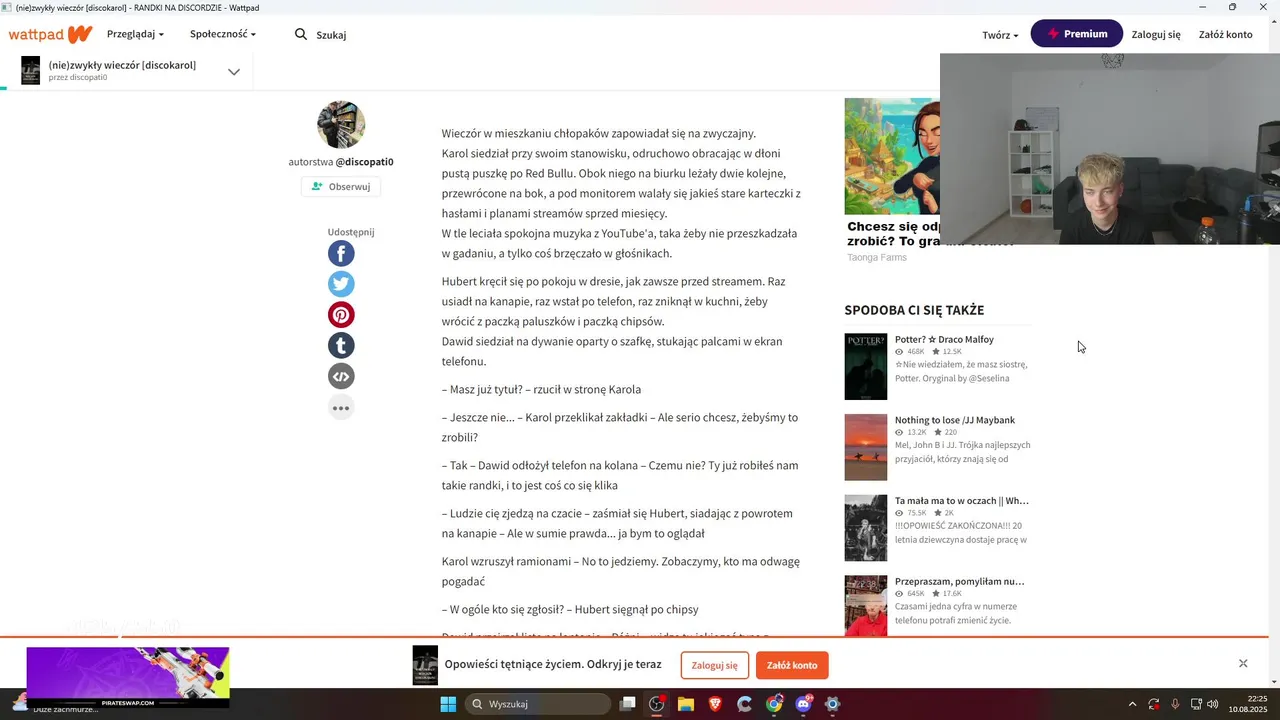
Task: Open the Przeglądaj menu
Action: coord(135,34)
